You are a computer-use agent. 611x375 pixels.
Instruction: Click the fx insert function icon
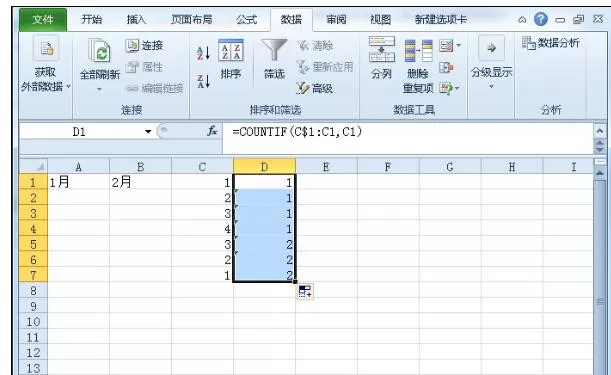pos(212,131)
